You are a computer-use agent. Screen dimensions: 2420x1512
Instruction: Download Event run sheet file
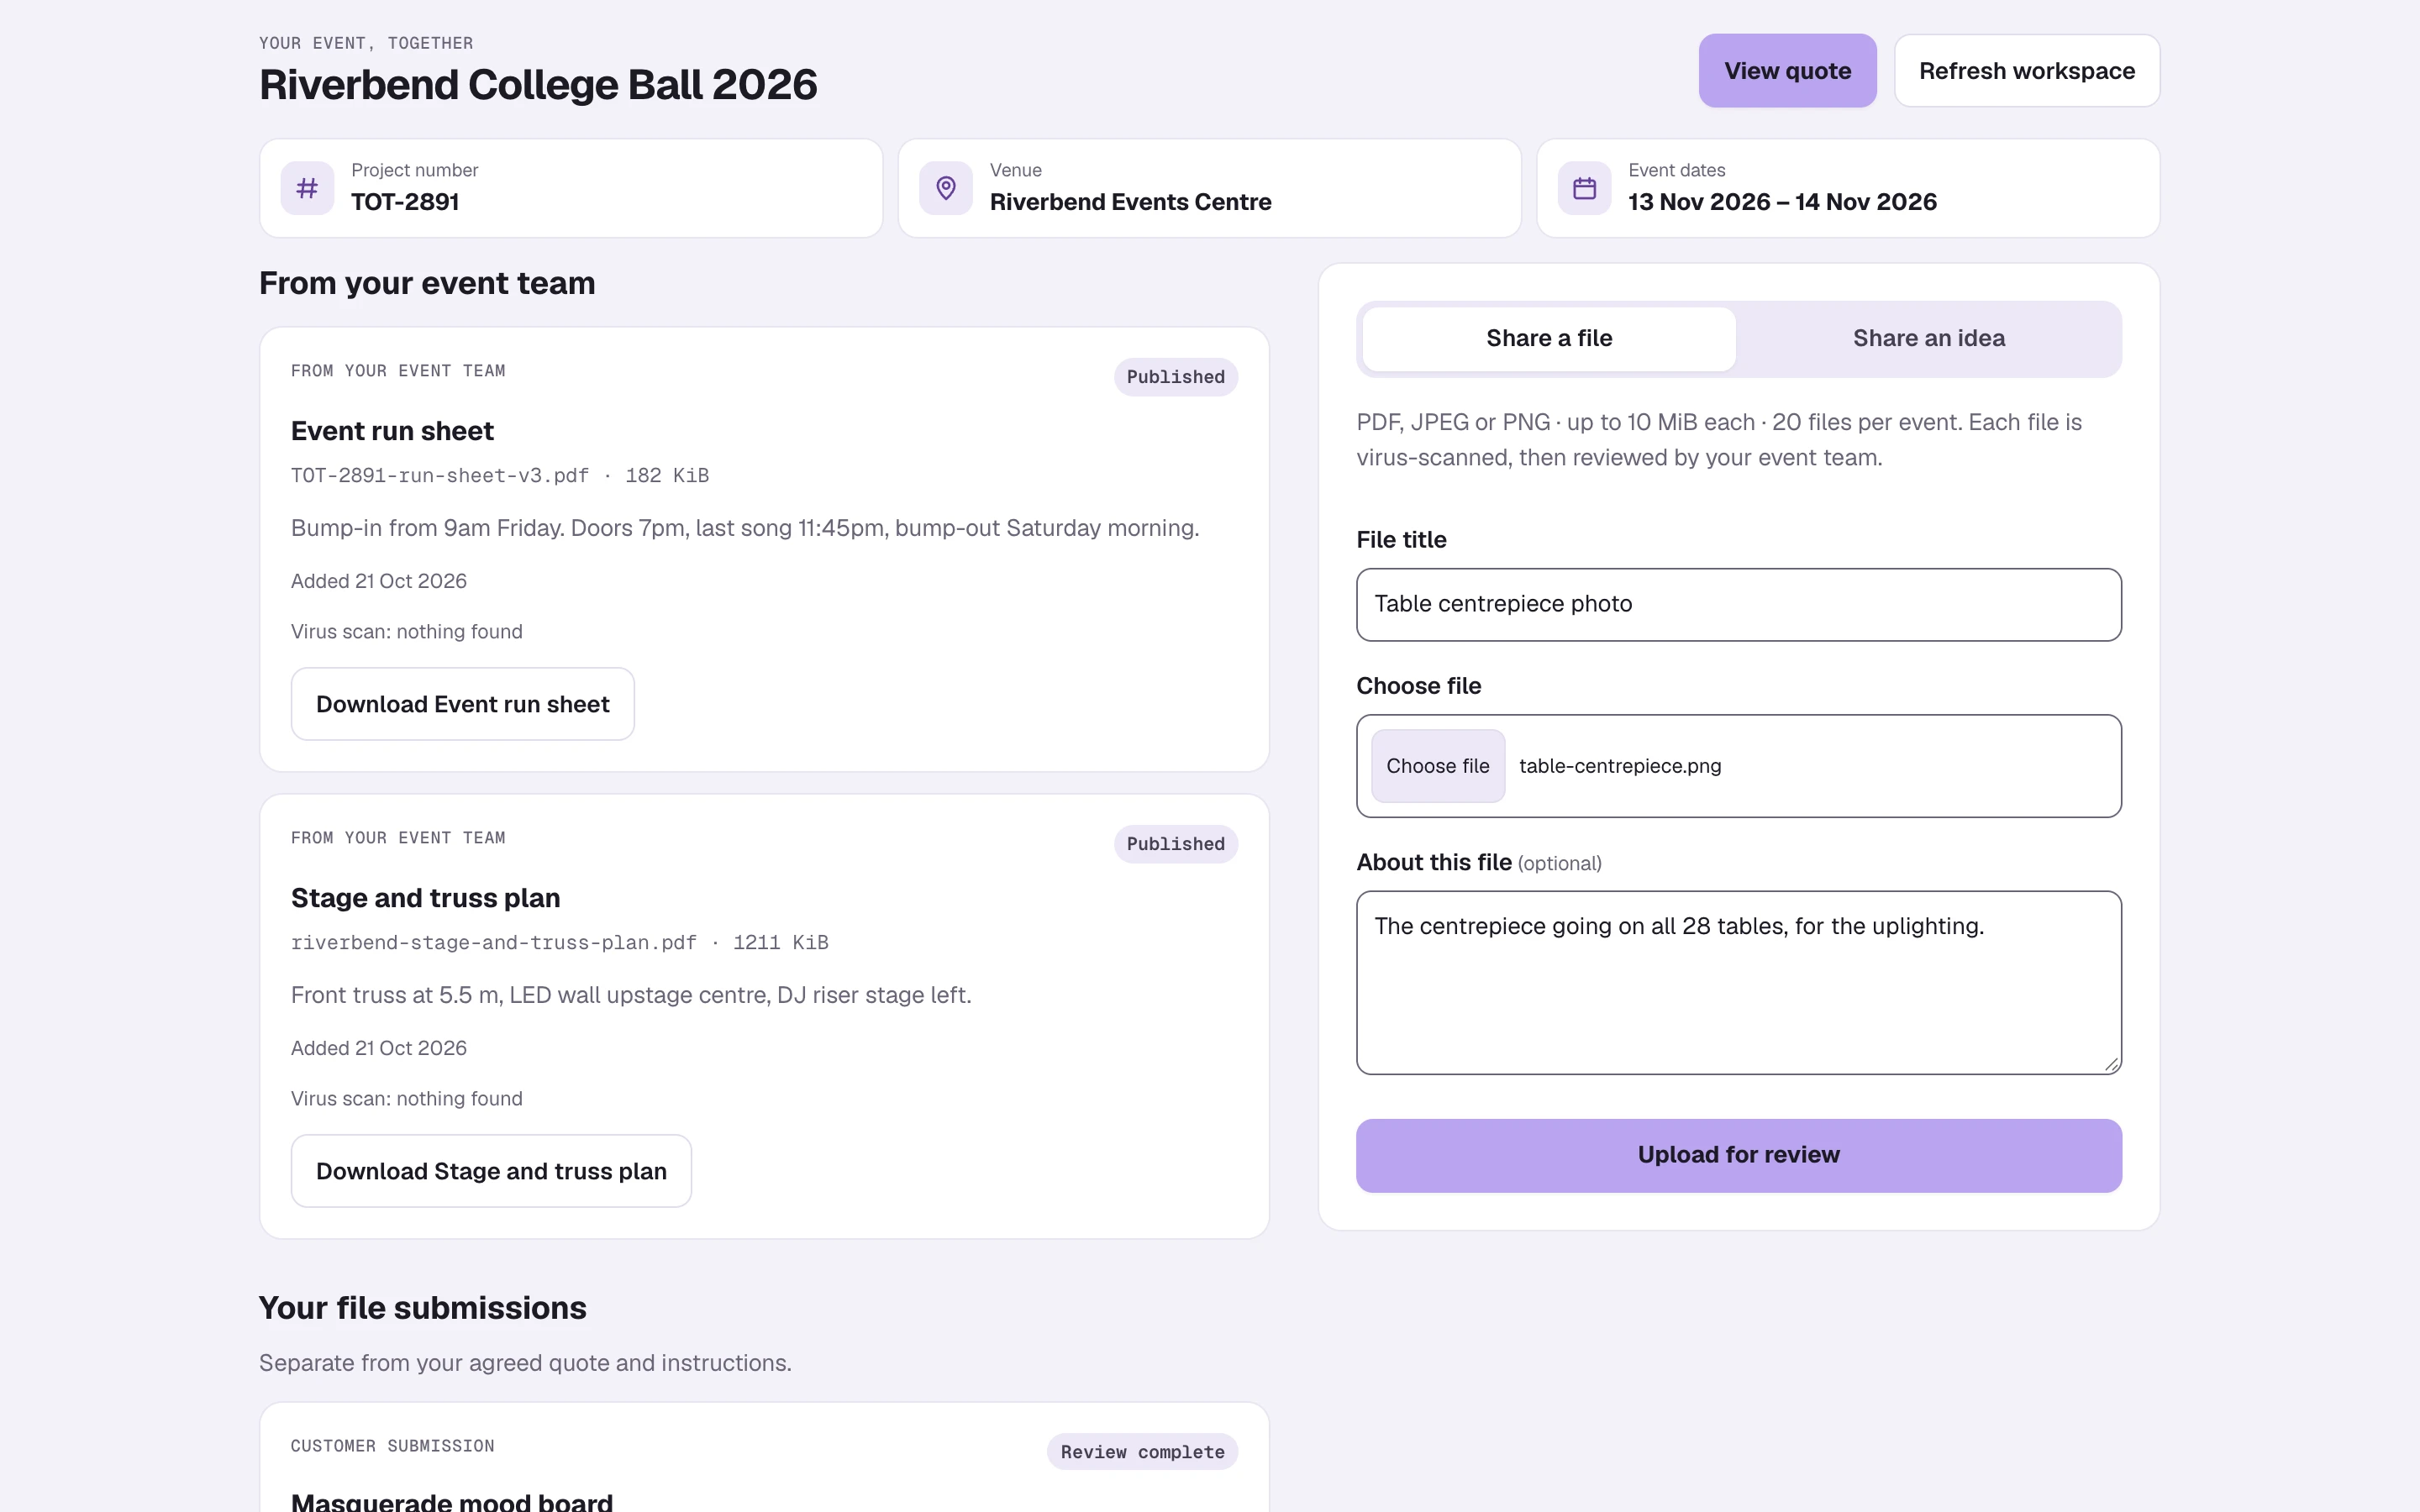click(463, 704)
